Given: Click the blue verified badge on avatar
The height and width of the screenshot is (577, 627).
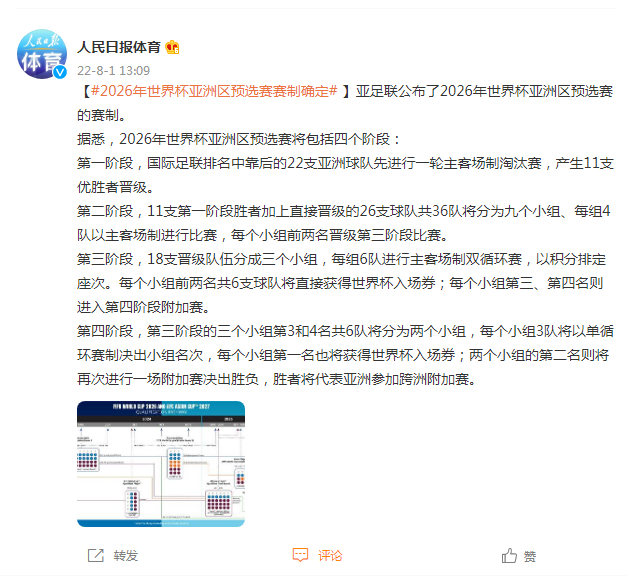Looking at the screenshot, I should point(60,72).
